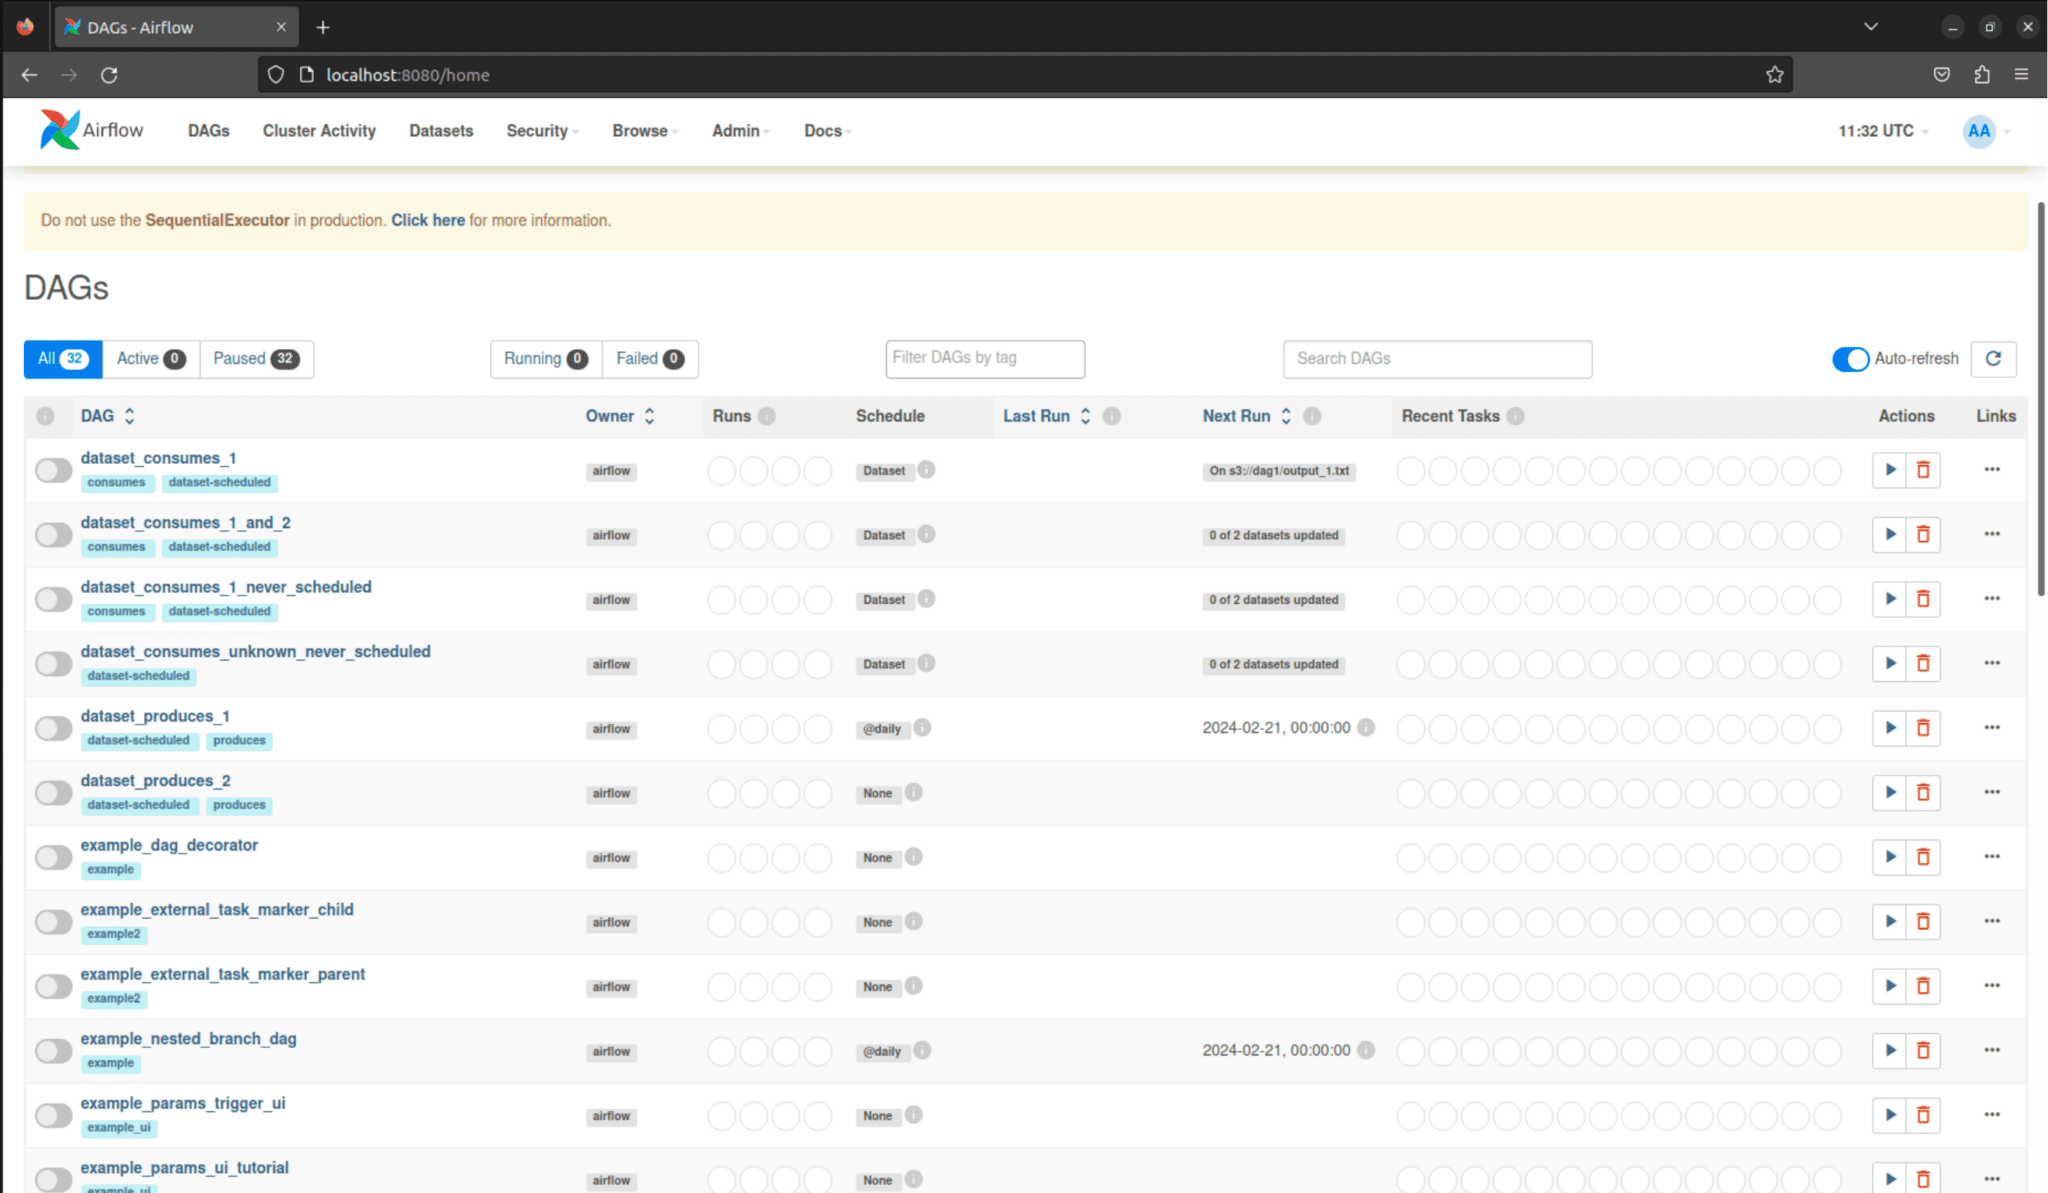The height and width of the screenshot is (1193, 2048).
Task: Click inside the Search DAGs field
Action: [x=1437, y=359]
